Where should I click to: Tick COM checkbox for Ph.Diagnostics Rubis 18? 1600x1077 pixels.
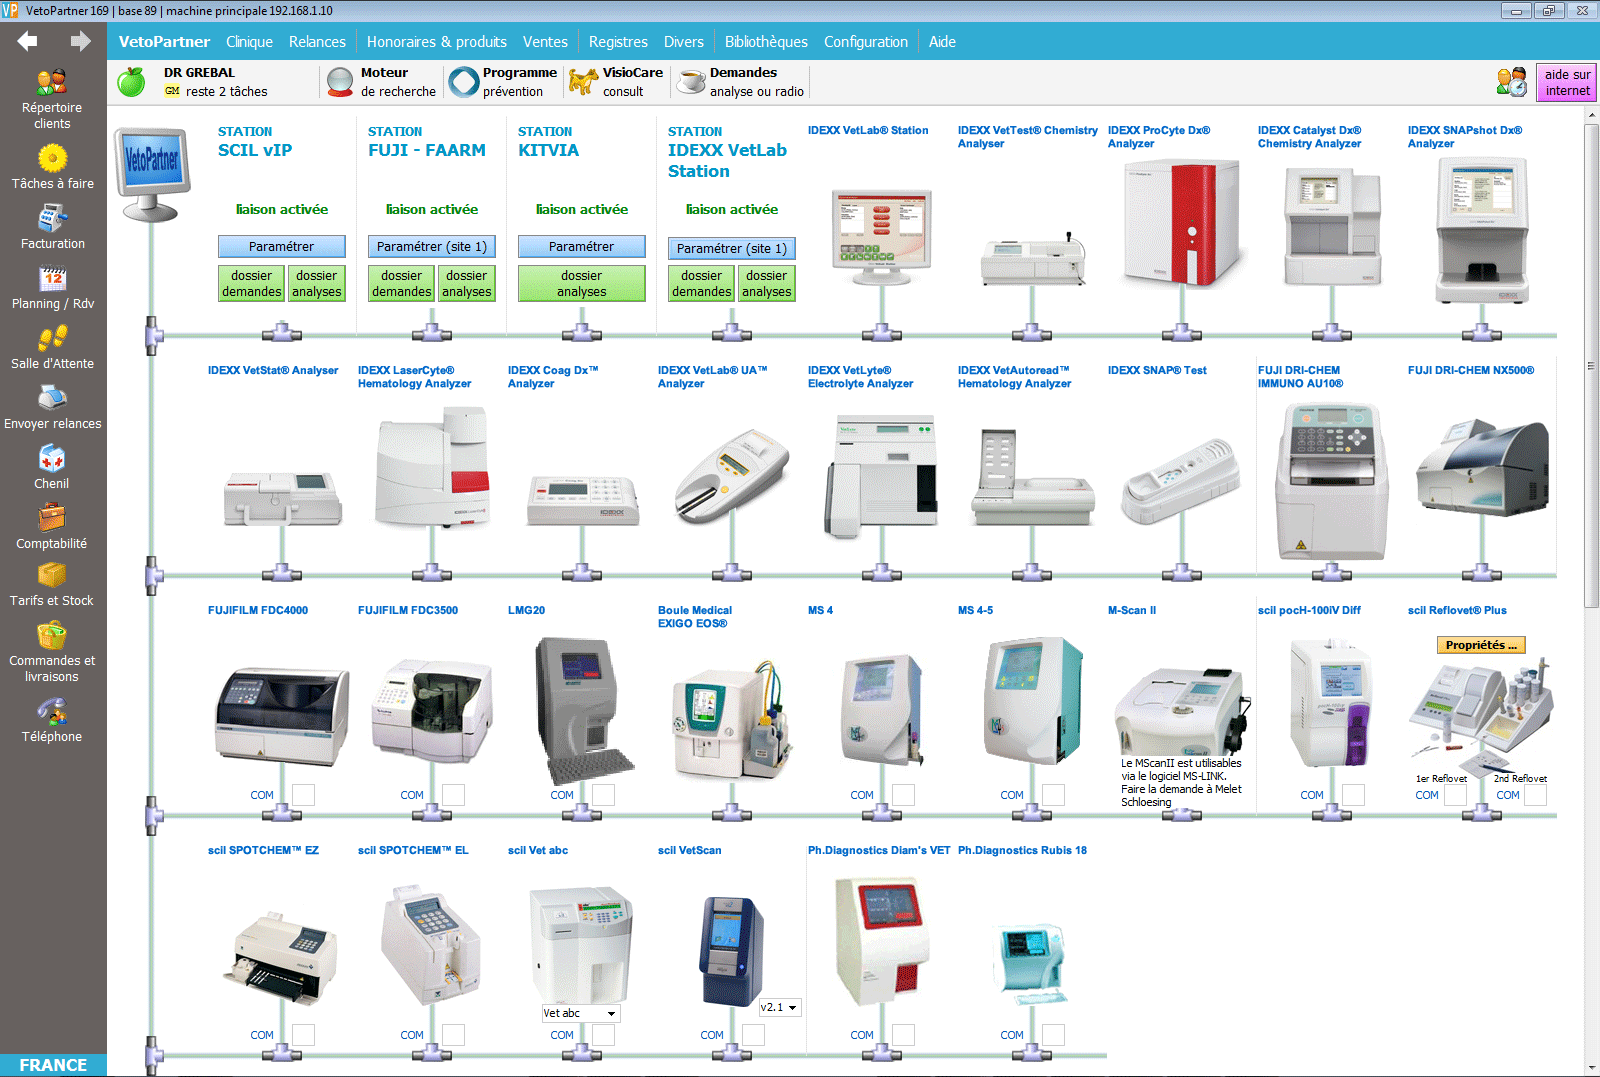[x=1053, y=1035]
